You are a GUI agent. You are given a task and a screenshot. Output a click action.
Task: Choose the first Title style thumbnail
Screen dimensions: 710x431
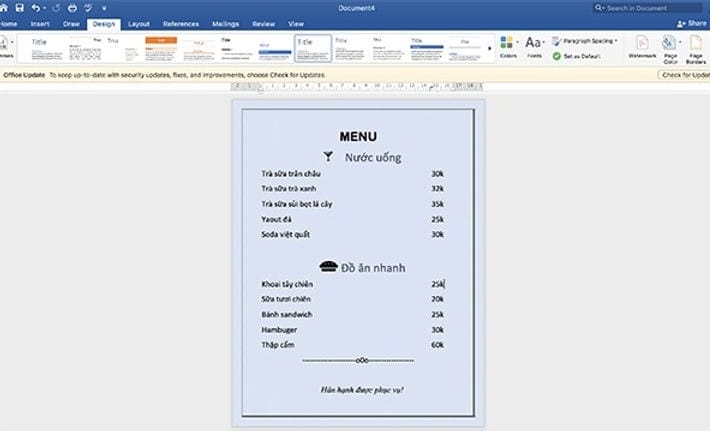pyautogui.click(x=47, y=48)
